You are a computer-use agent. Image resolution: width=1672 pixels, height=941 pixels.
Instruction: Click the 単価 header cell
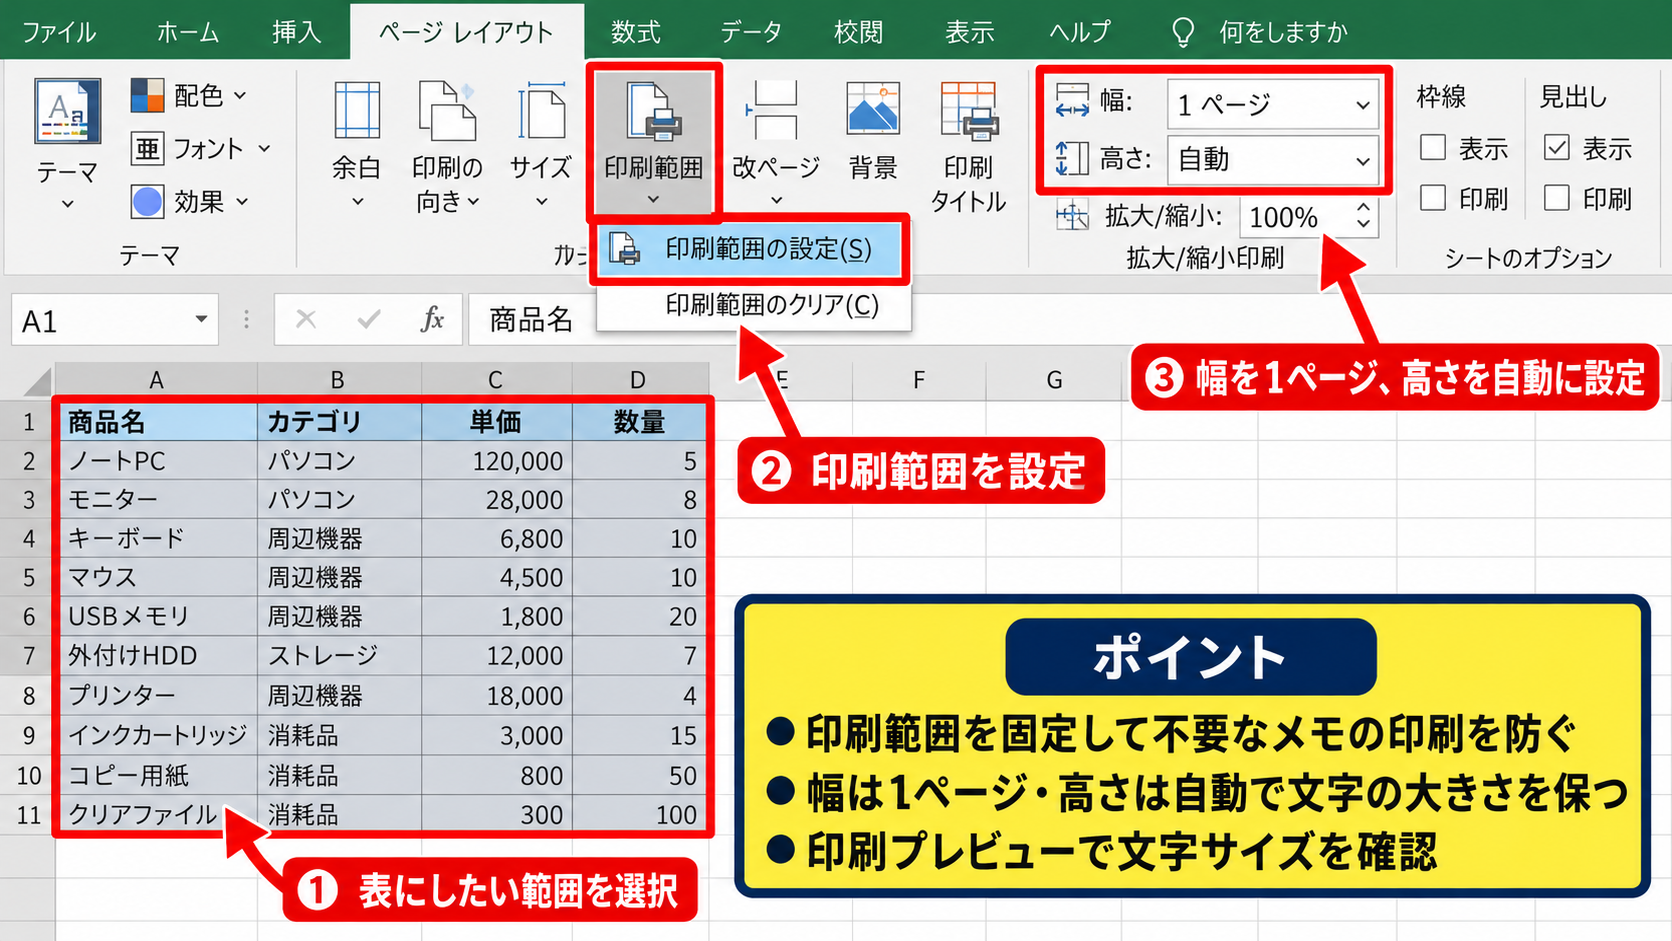(496, 422)
